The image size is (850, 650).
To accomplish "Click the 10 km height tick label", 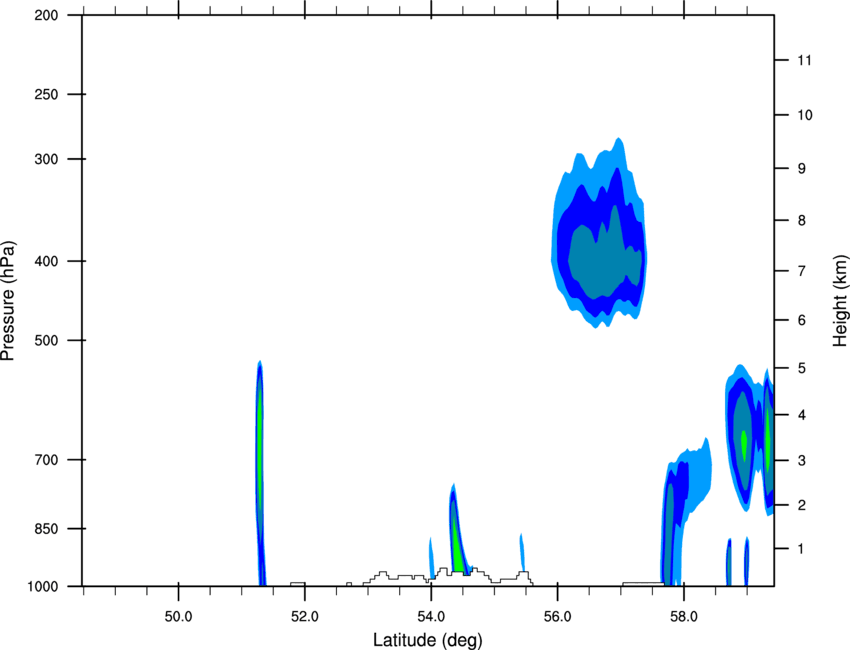I will pos(805,115).
